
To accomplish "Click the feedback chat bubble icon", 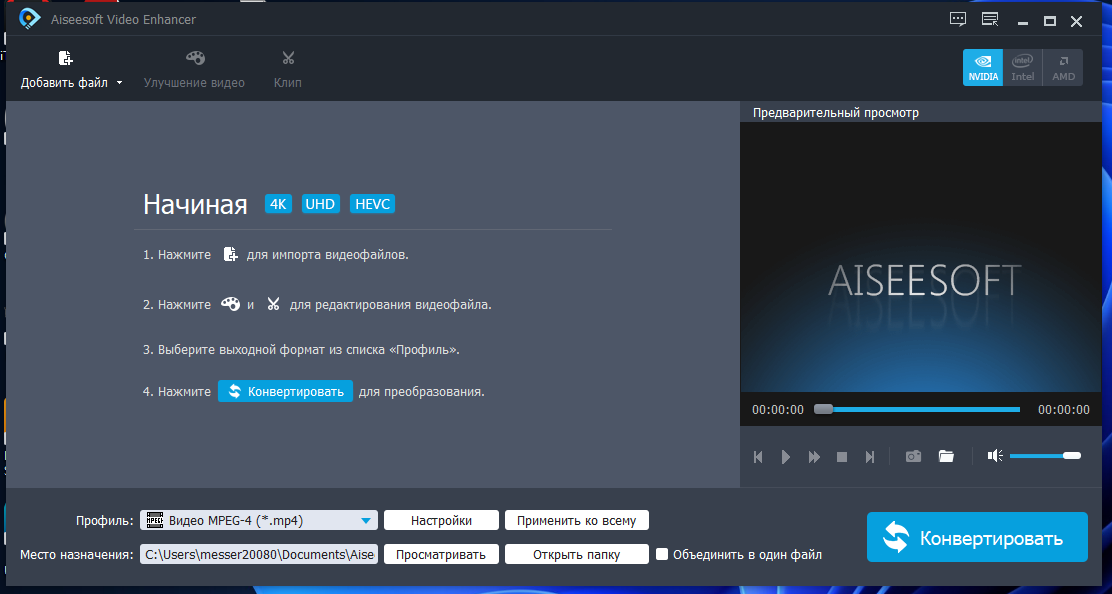I will pyautogui.click(x=957, y=20).
